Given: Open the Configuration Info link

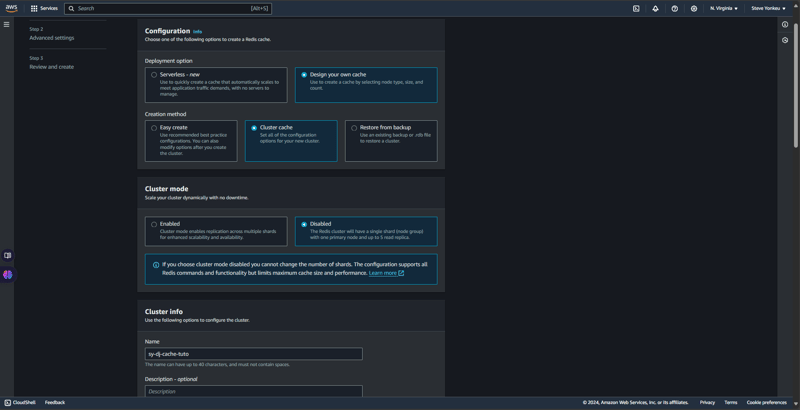Looking at the screenshot, I should (x=197, y=32).
